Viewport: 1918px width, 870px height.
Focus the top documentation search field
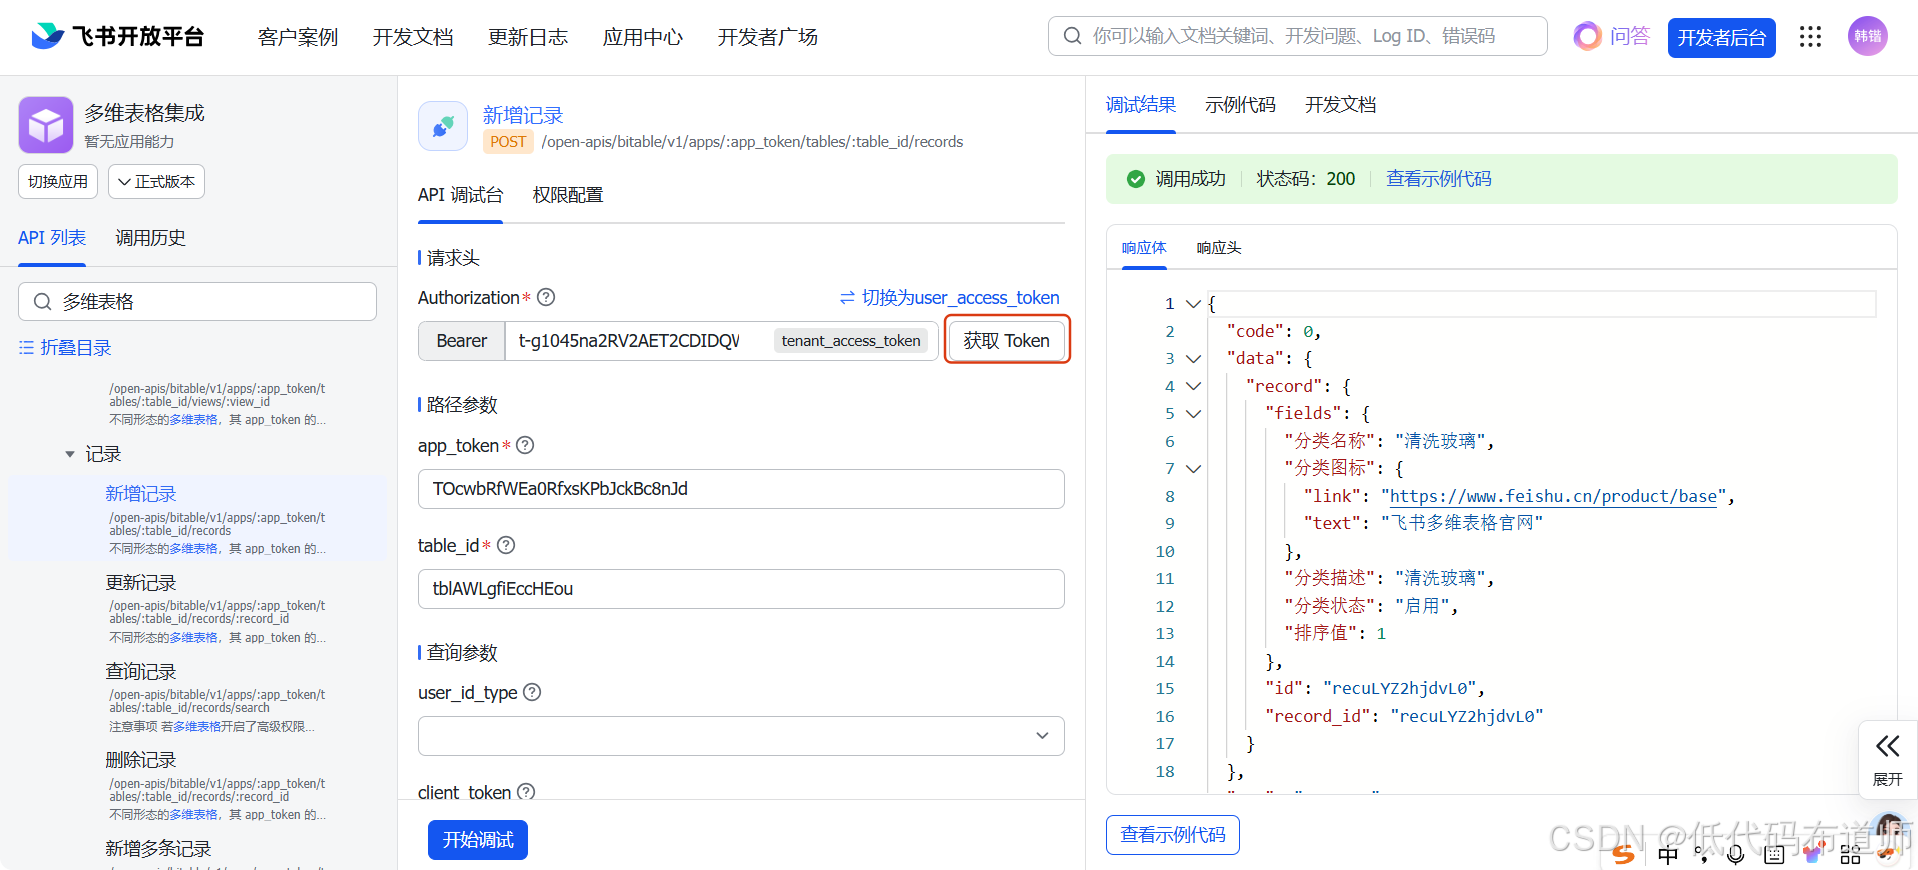pos(1297,36)
